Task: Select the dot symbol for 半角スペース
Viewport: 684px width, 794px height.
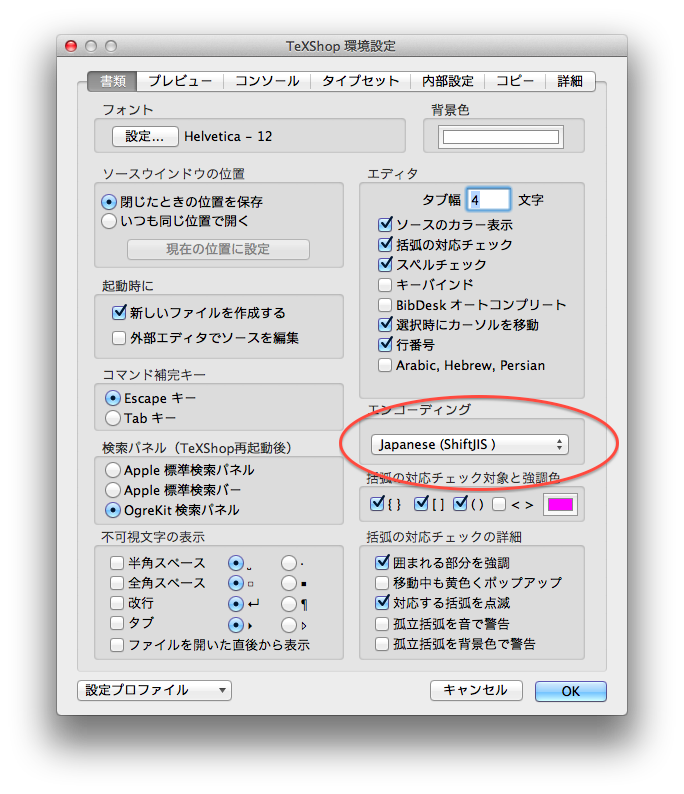Action: (289, 563)
